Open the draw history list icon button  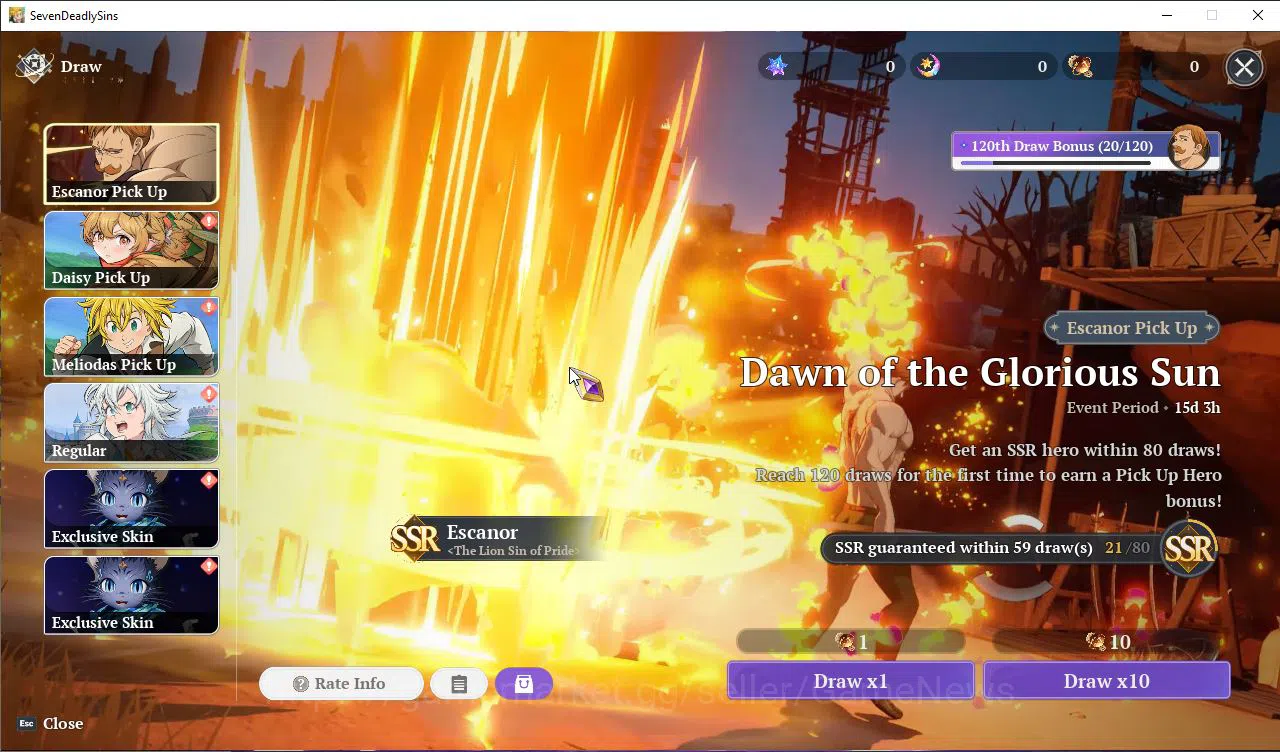(459, 684)
